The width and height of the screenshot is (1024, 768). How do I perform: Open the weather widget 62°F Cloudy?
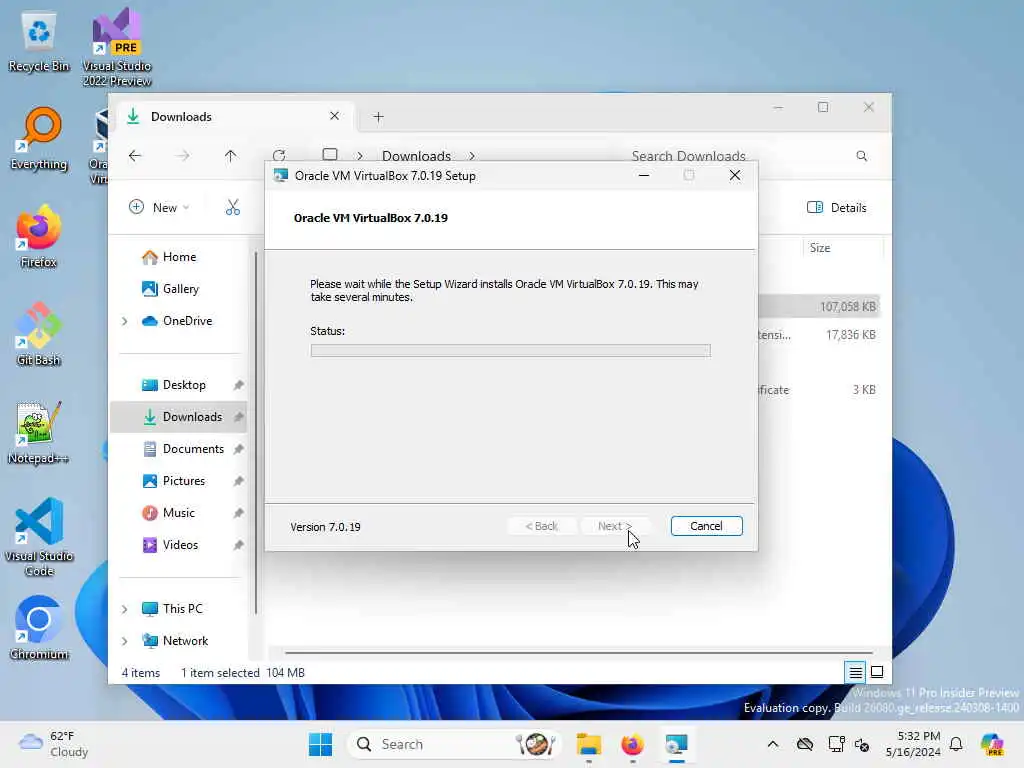pyautogui.click(x=53, y=744)
